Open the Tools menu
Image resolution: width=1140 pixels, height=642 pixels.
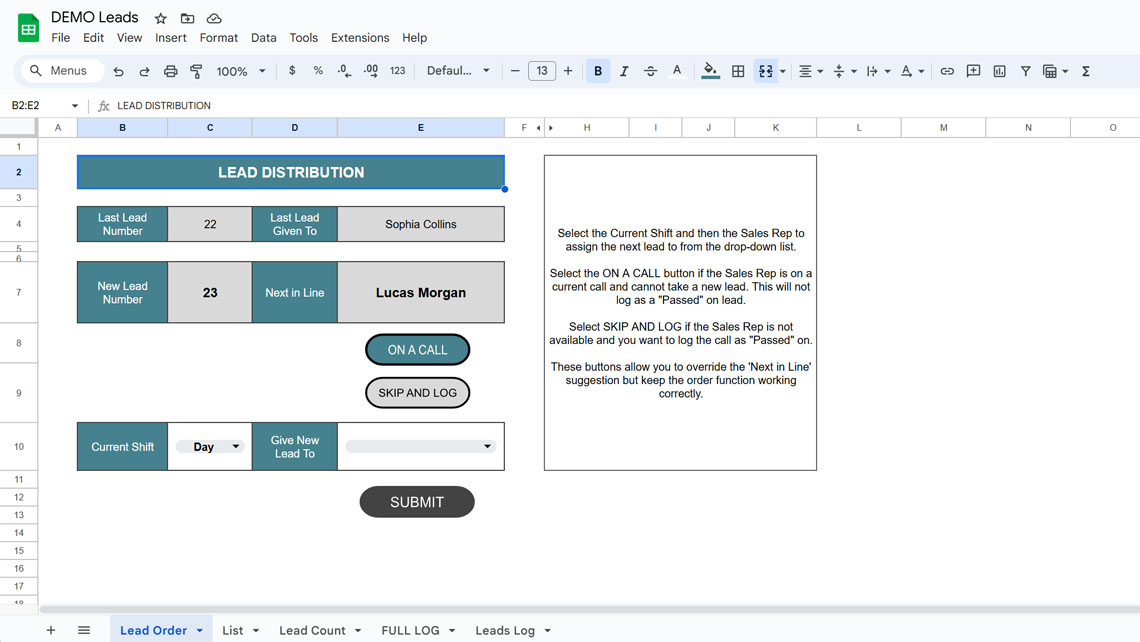pyautogui.click(x=303, y=38)
